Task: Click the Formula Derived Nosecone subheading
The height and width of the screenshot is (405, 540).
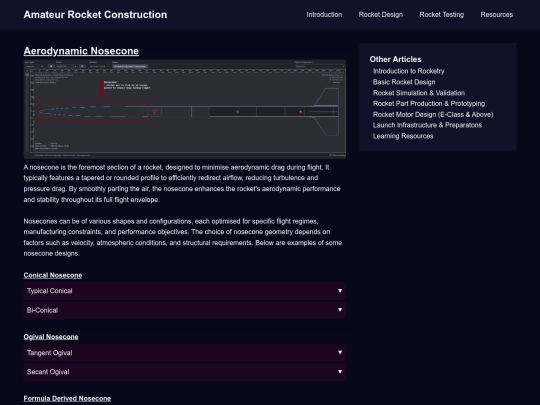Action: (67, 398)
